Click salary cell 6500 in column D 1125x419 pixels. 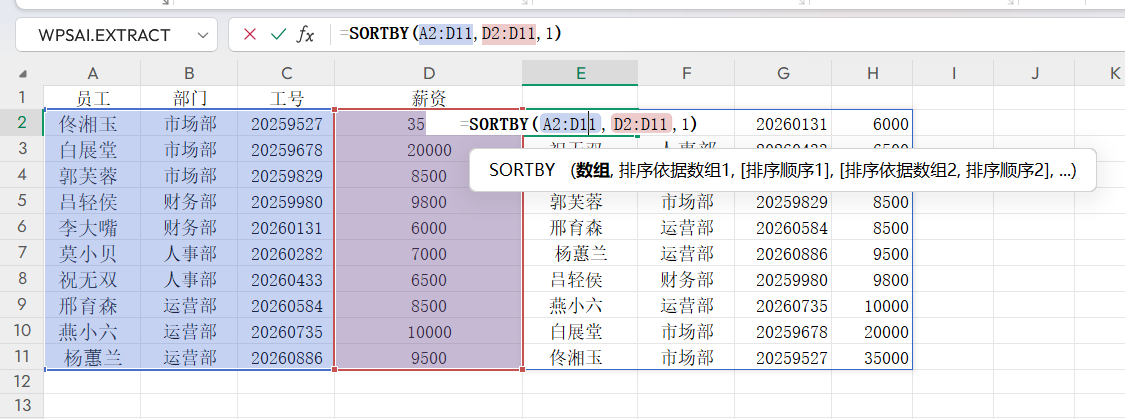(x=428, y=280)
